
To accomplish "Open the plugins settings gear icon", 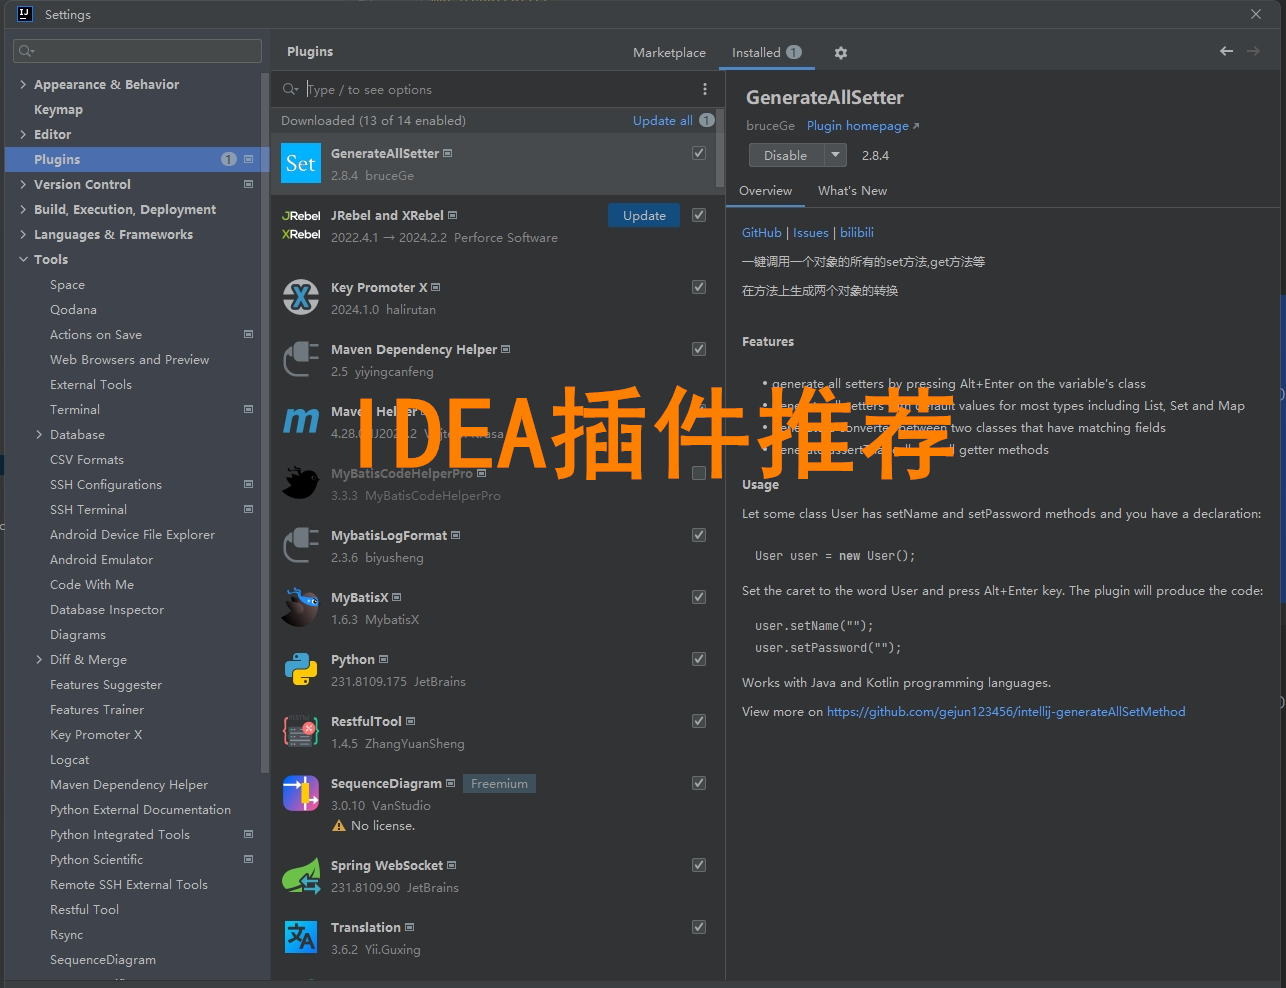I will coord(840,53).
